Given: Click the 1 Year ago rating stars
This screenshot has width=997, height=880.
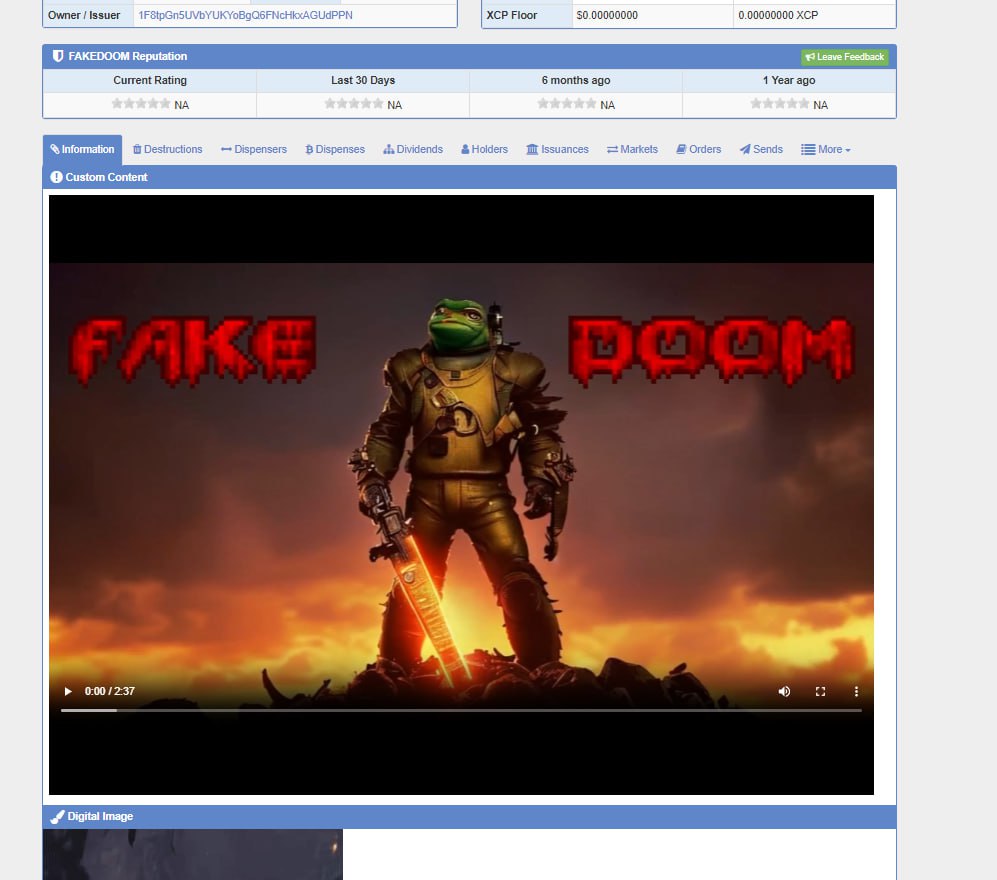Looking at the screenshot, I should coord(780,104).
